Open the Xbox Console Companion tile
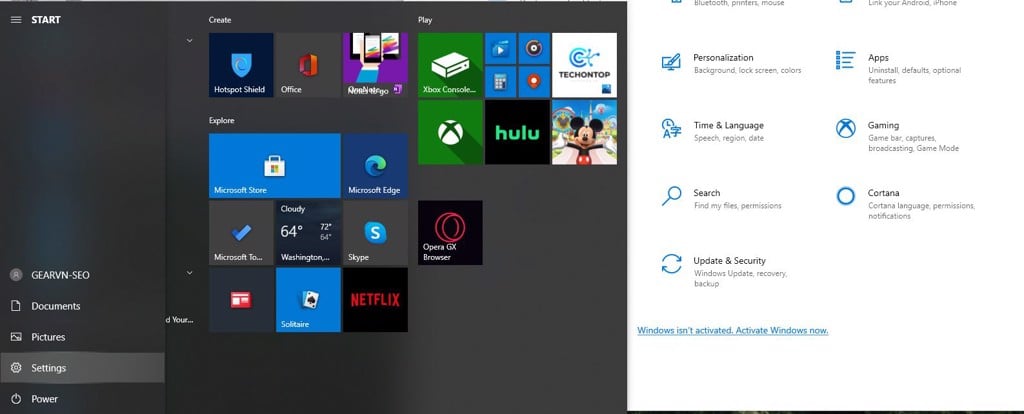 tap(450, 65)
